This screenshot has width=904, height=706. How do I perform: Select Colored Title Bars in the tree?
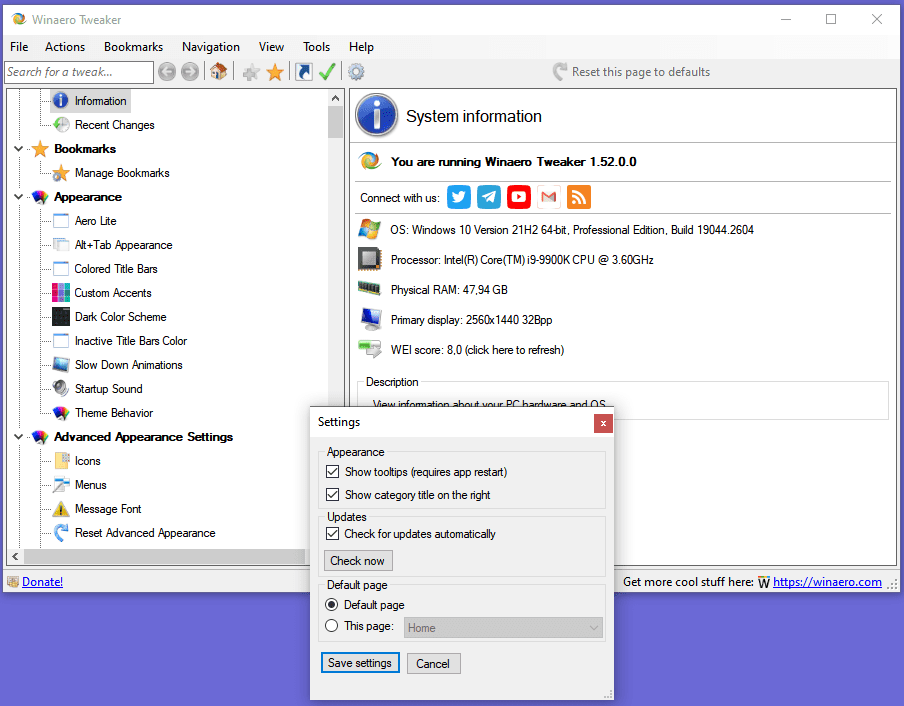pyautogui.click(x=116, y=269)
